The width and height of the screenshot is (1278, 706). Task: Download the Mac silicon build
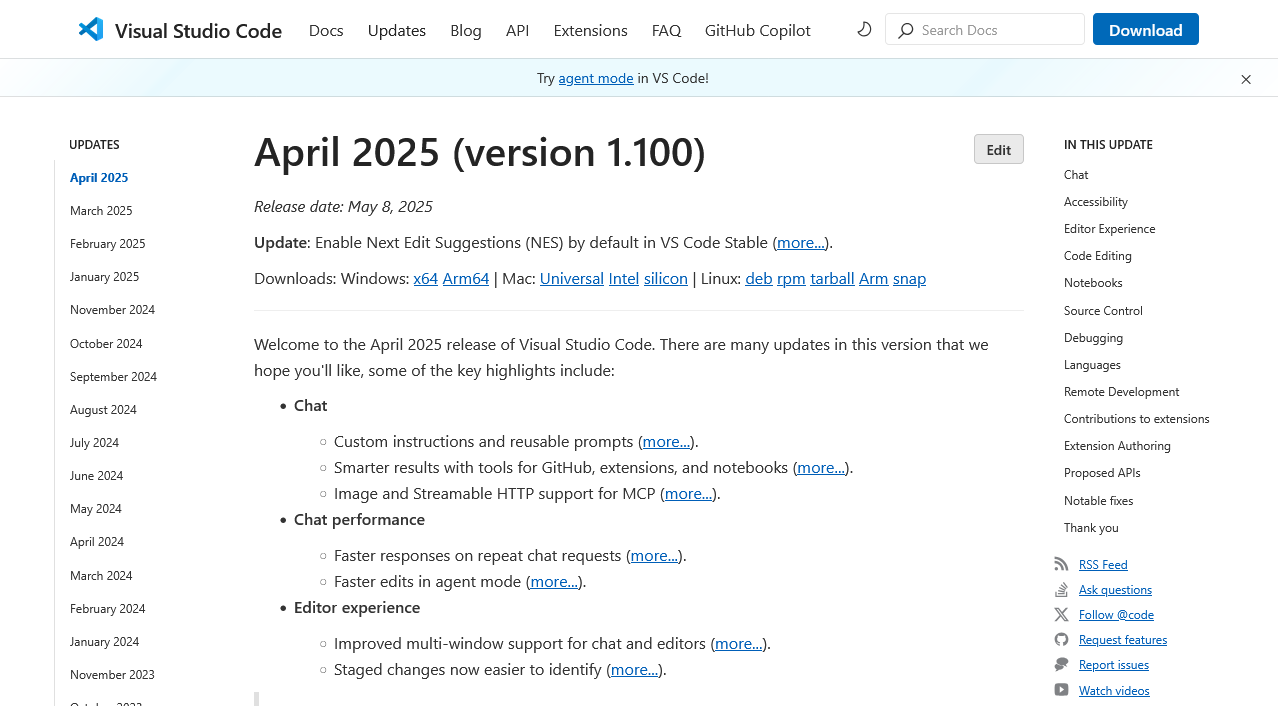click(x=666, y=279)
